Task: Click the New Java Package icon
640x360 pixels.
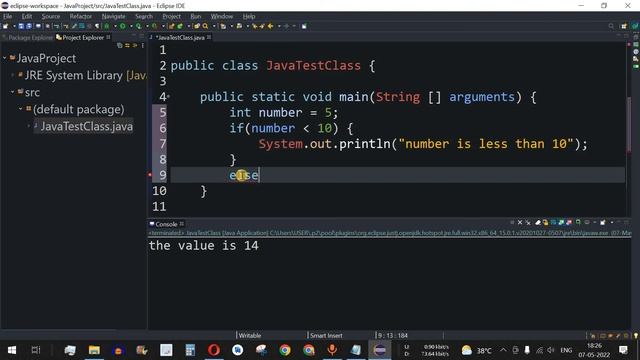Action: [x=171, y=26]
